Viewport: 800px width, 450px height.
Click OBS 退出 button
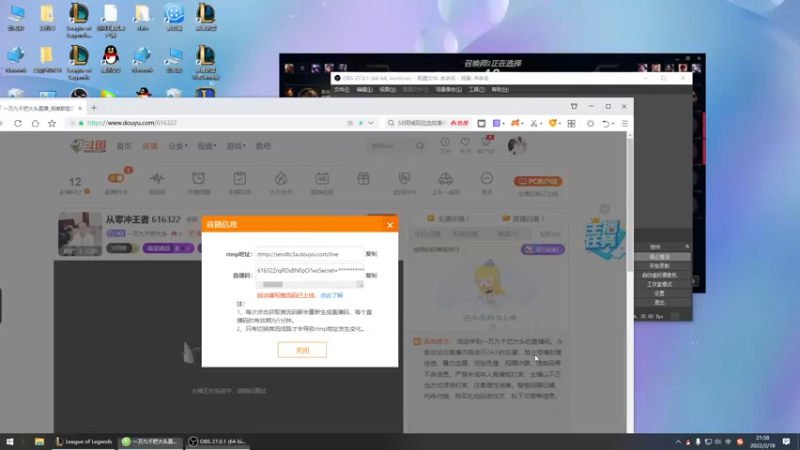659,303
